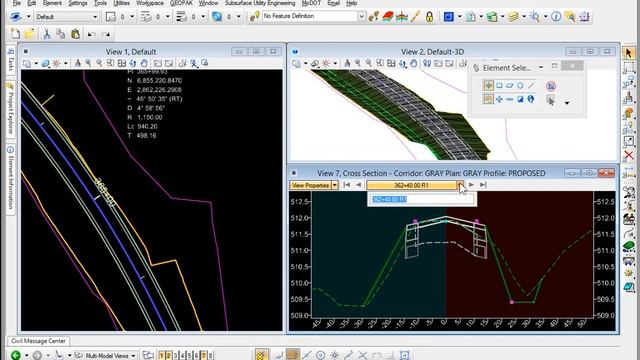Toggle view 3 button in view group
This screenshot has width=640, height=360.
click(x=176, y=356)
